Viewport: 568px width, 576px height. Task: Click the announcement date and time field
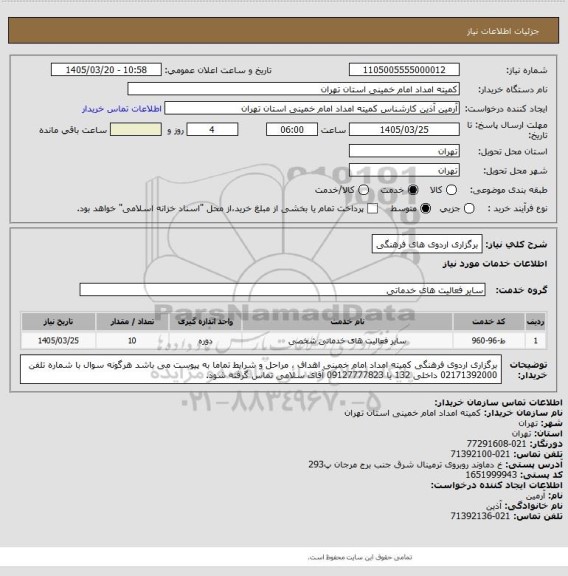(x=106, y=70)
